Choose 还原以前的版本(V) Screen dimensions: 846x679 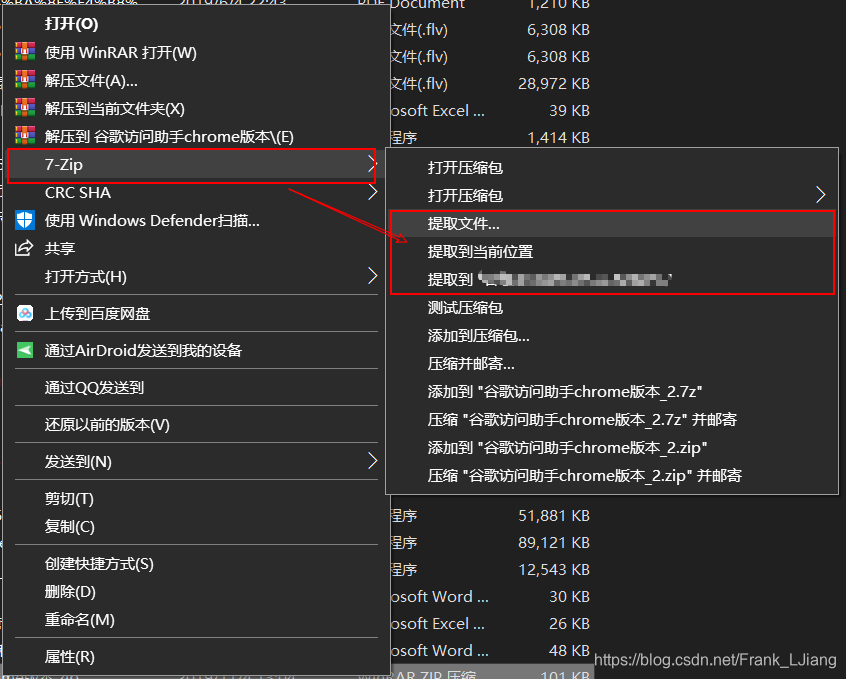[x=196, y=425]
